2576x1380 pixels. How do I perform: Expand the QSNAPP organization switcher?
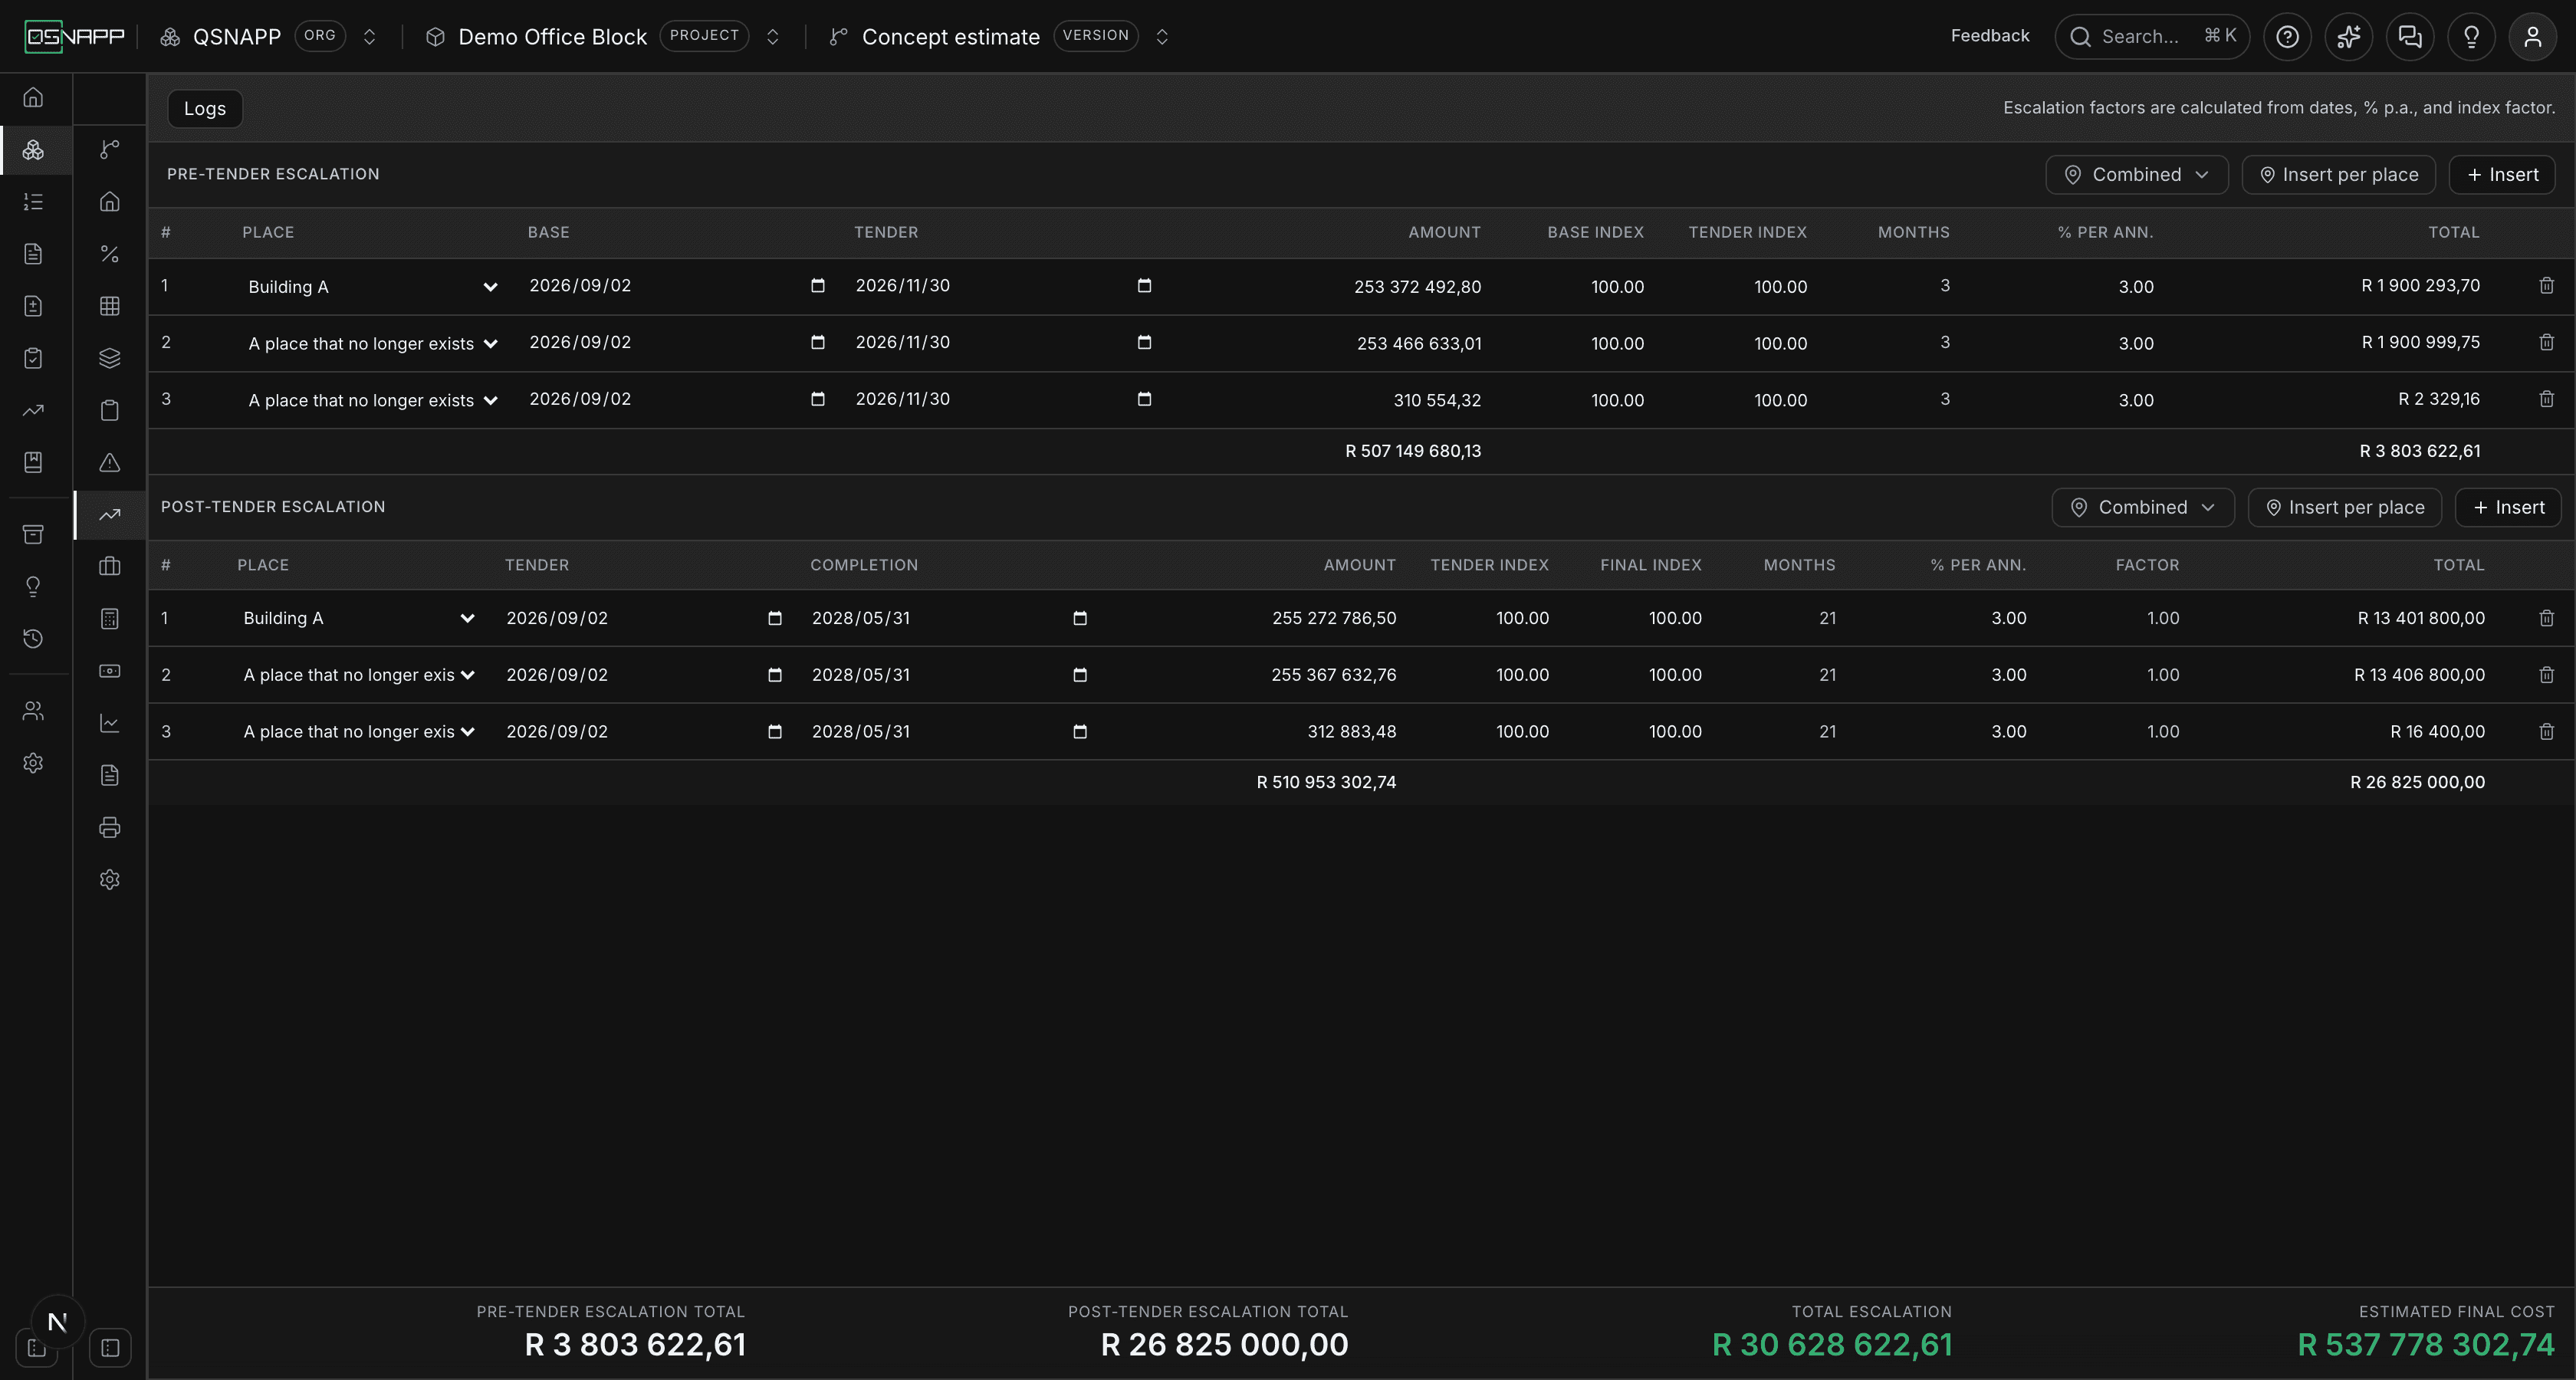(x=369, y=37)
